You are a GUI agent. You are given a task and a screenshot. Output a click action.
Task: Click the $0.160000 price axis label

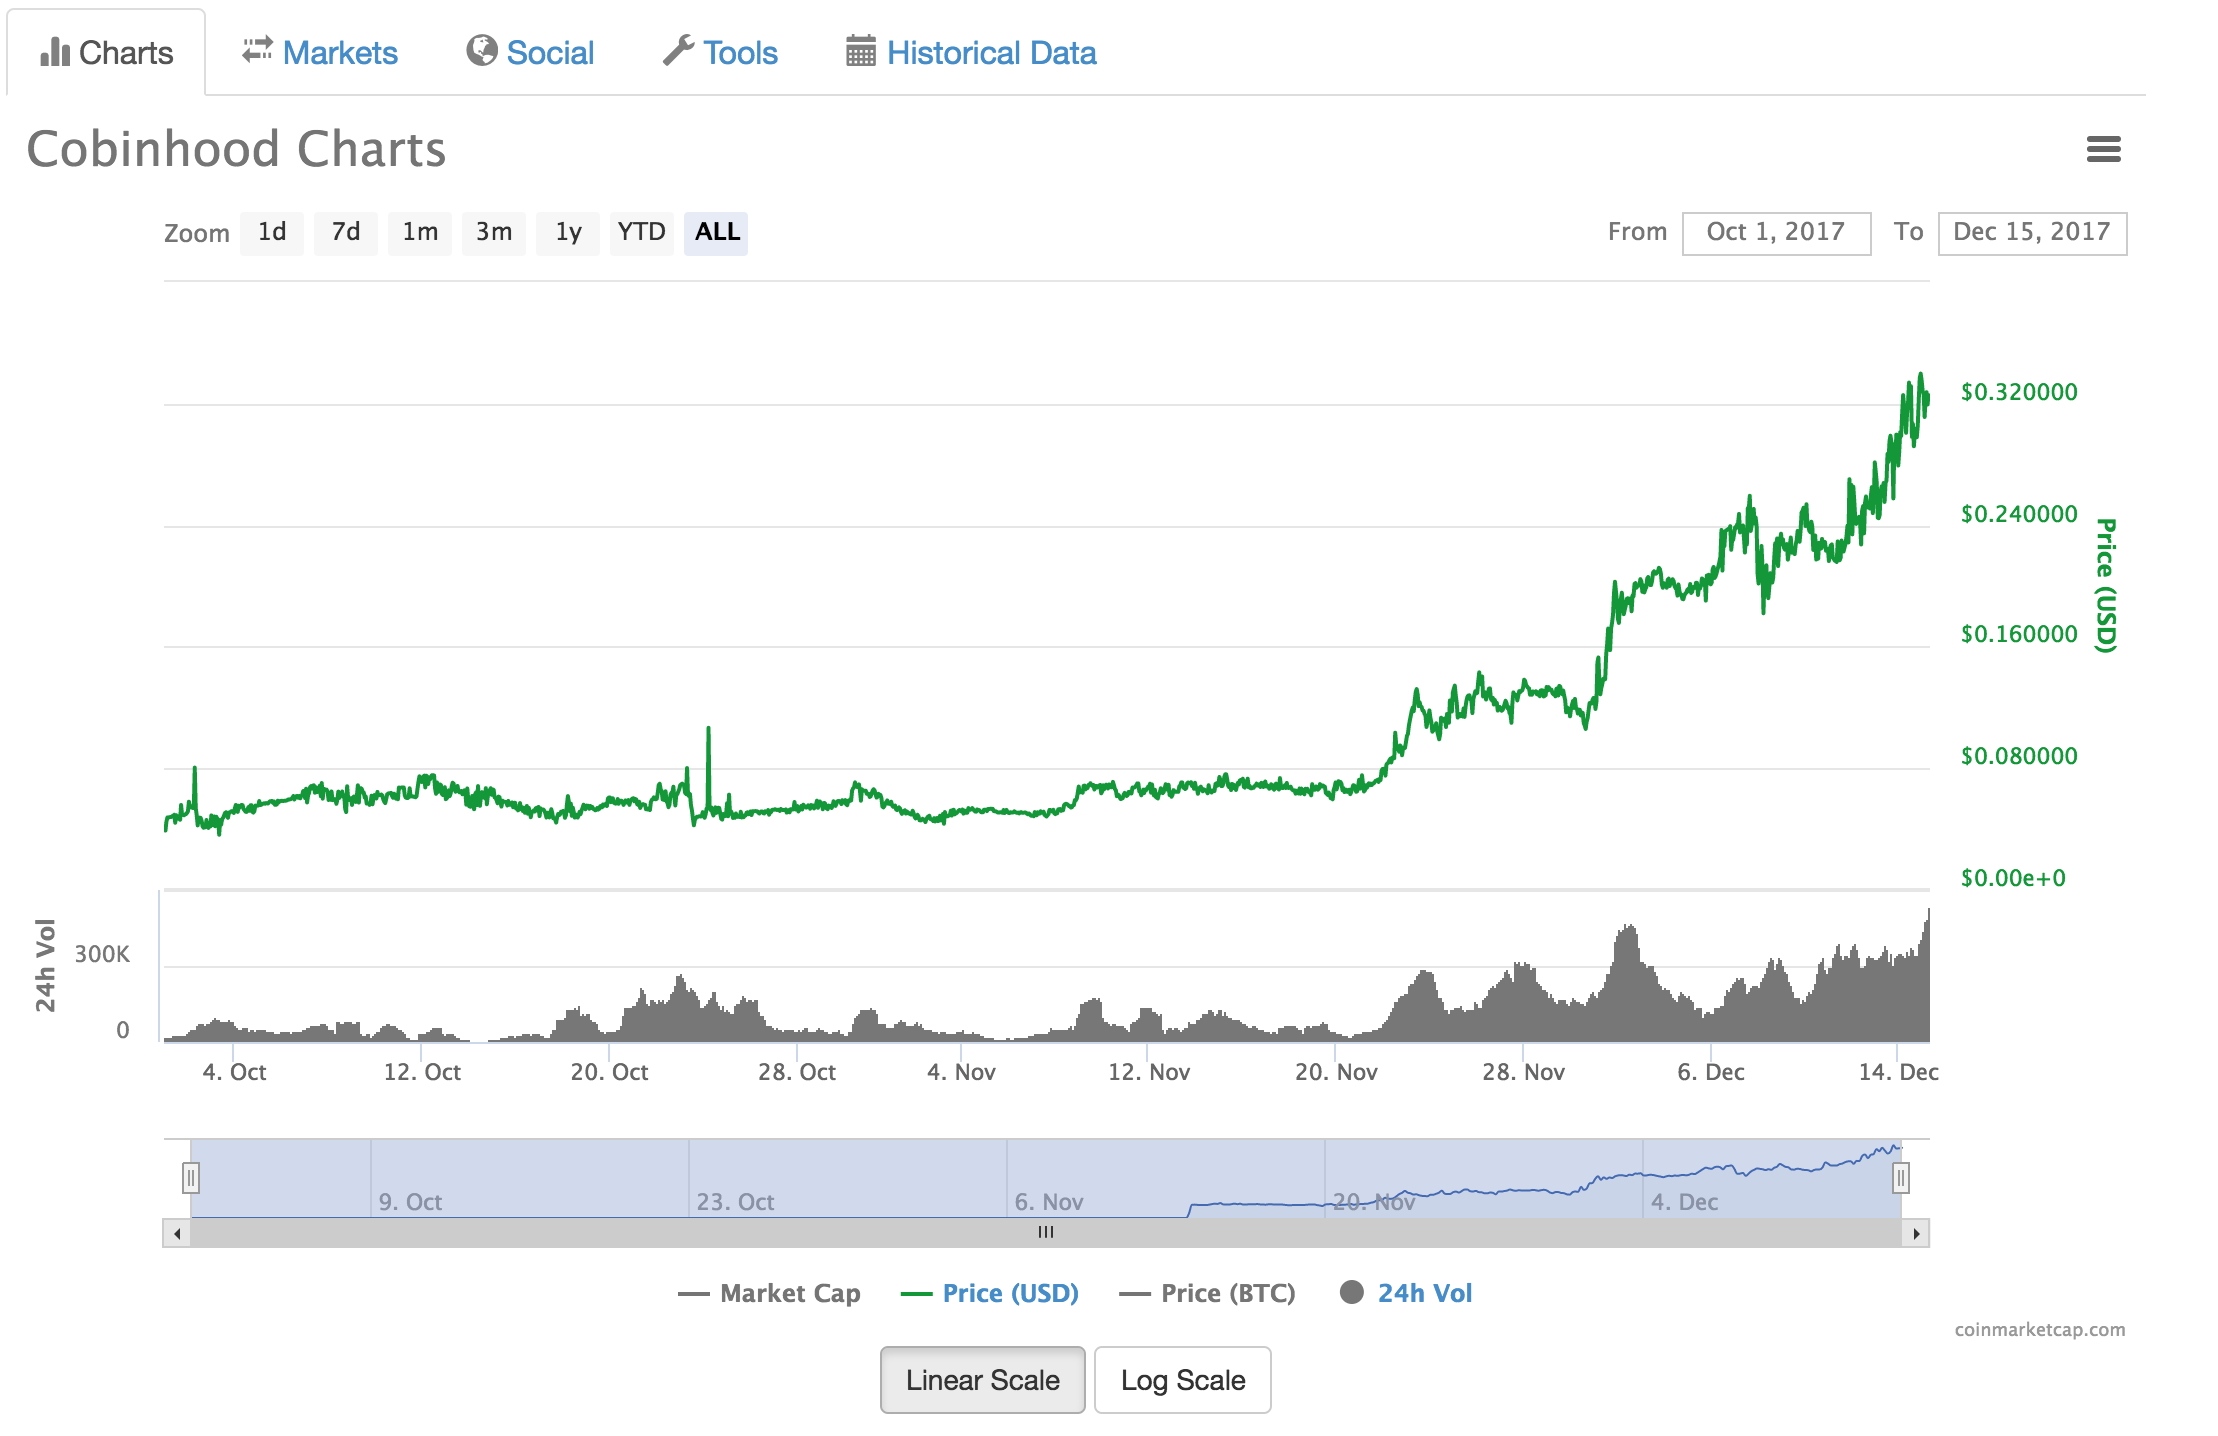click(x=2019, y=634)
